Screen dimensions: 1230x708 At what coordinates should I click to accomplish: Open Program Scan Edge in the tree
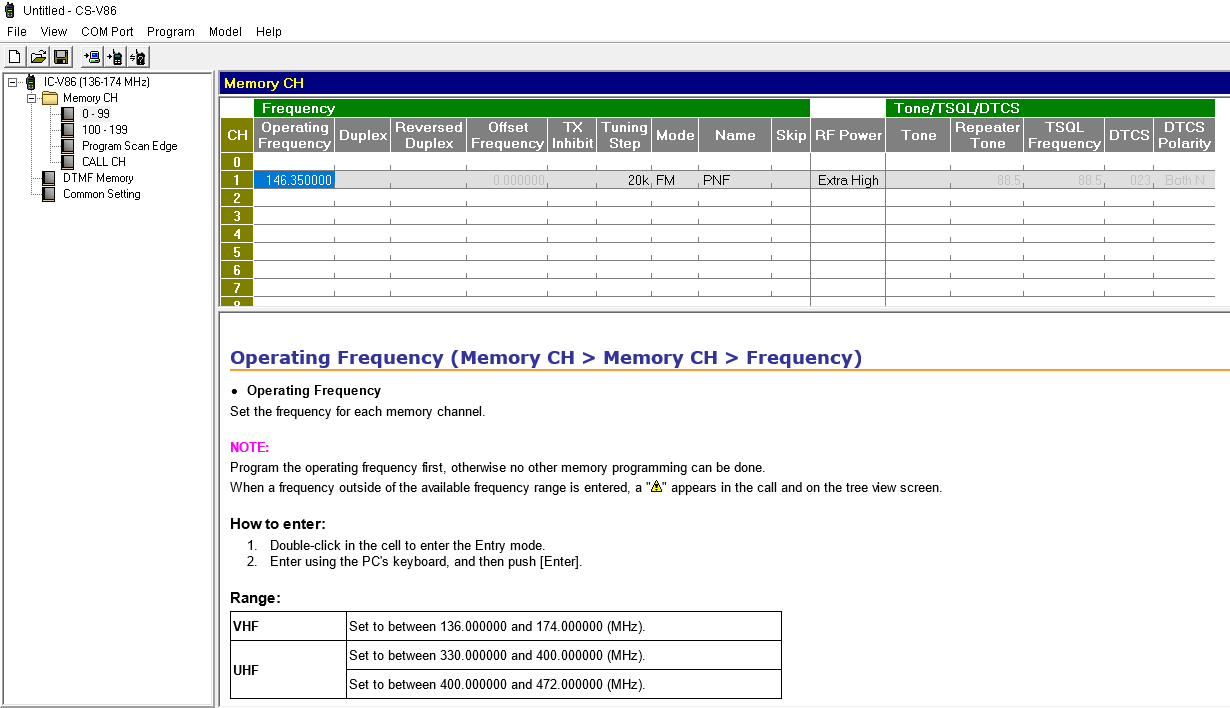pos(130,146)
